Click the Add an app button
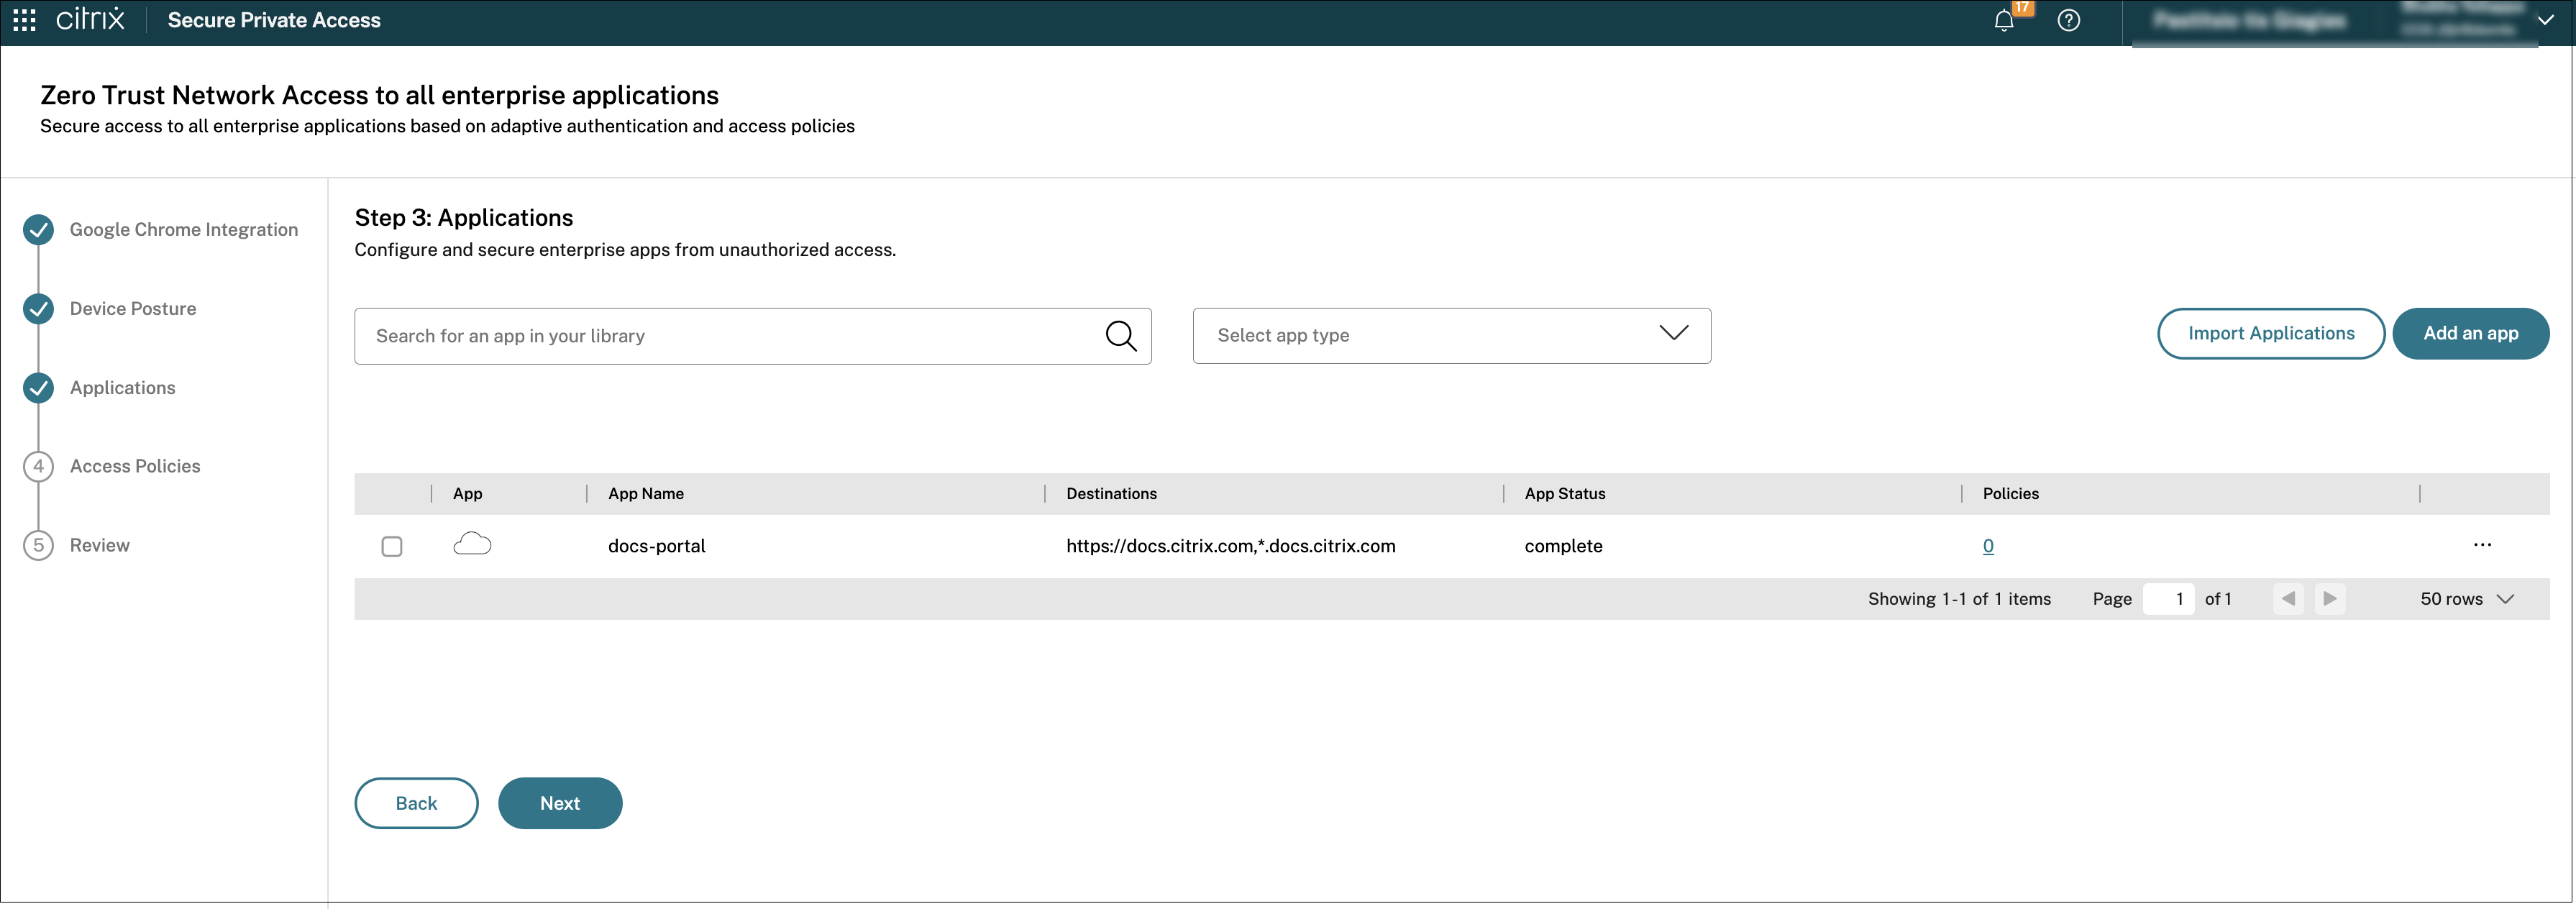 tap(2469, 334)
